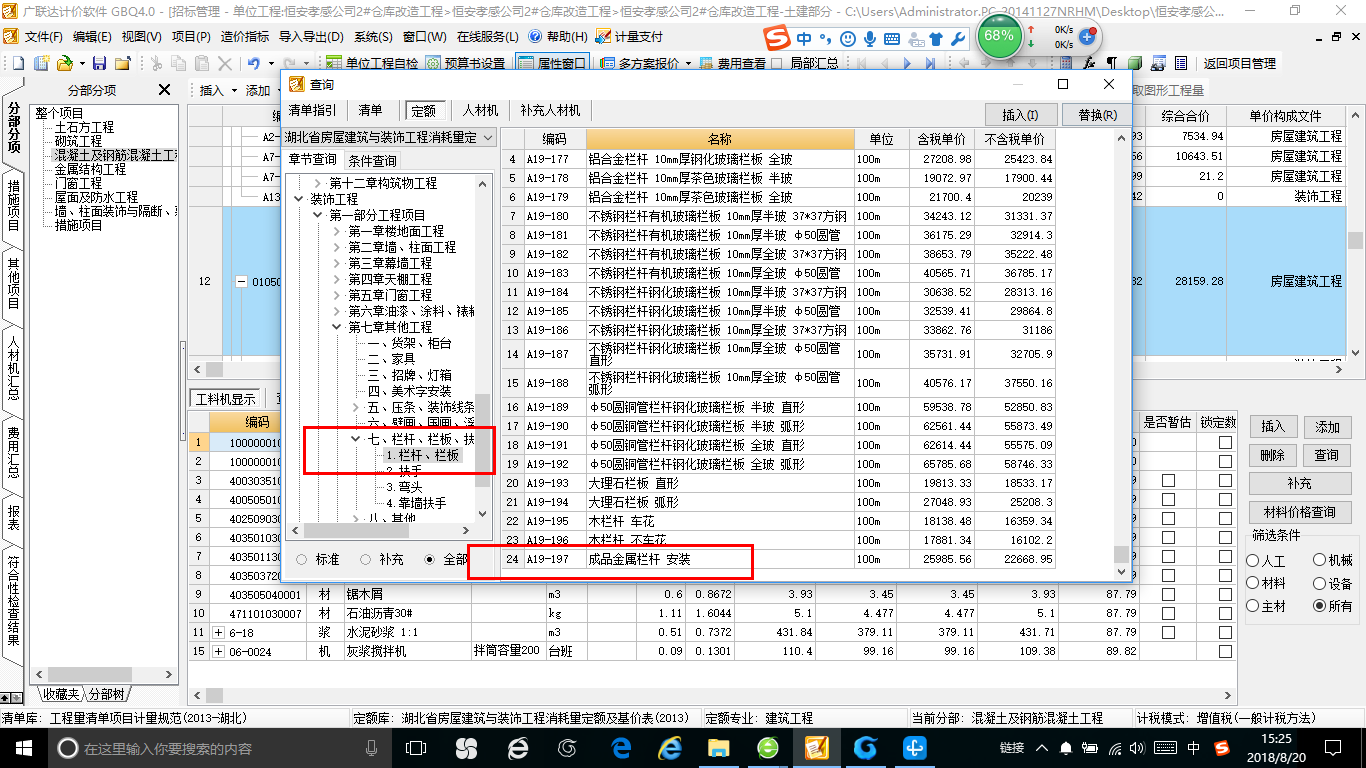
Task: Click 返回项目管理 link in toolbar
Action: coord(1239,63)
